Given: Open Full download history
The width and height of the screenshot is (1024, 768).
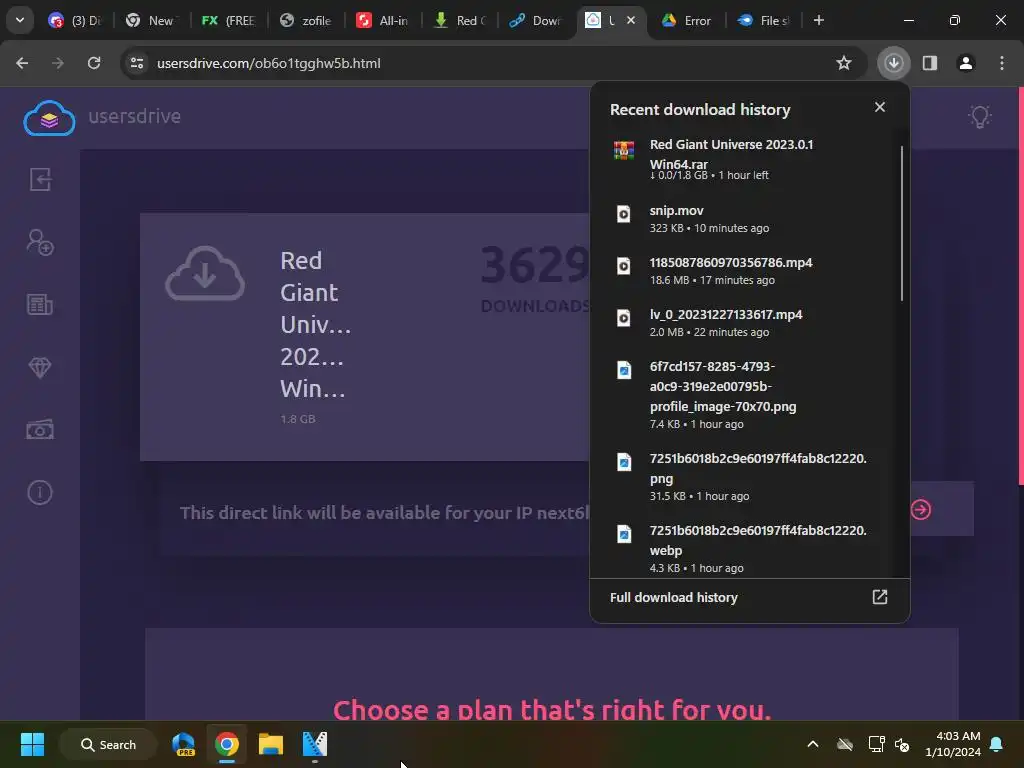Looking at the screenshot, I should click(x=749, y=598).
